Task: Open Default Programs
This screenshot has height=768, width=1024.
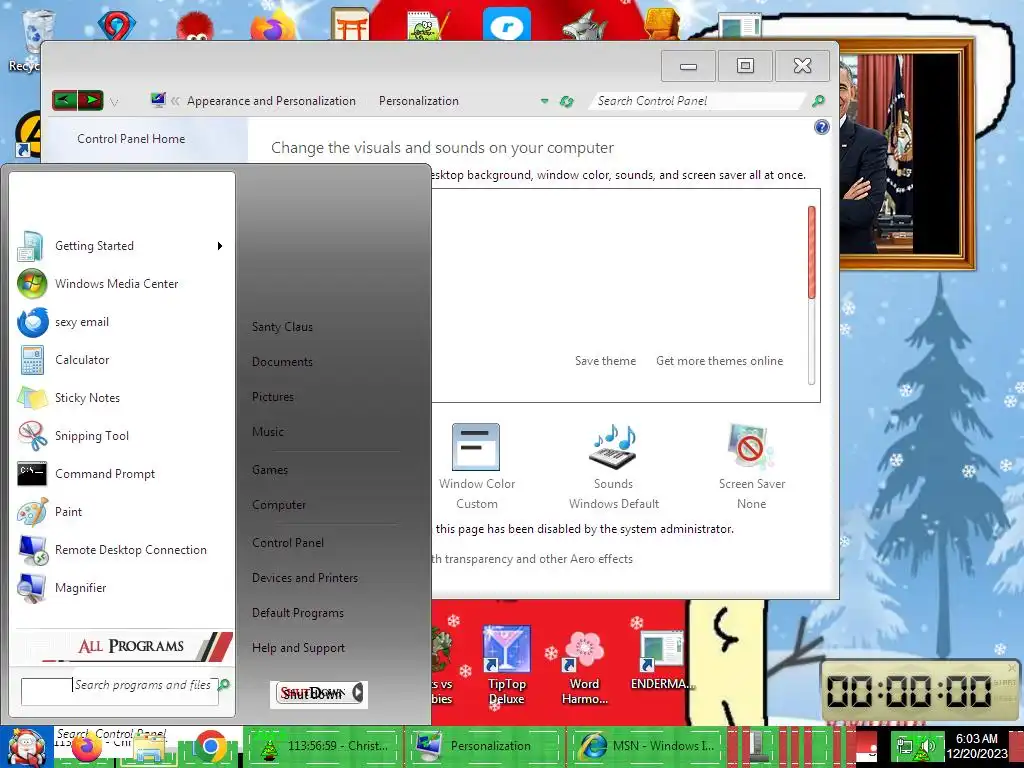Action: pyautogui.click(x=298, y=613)
